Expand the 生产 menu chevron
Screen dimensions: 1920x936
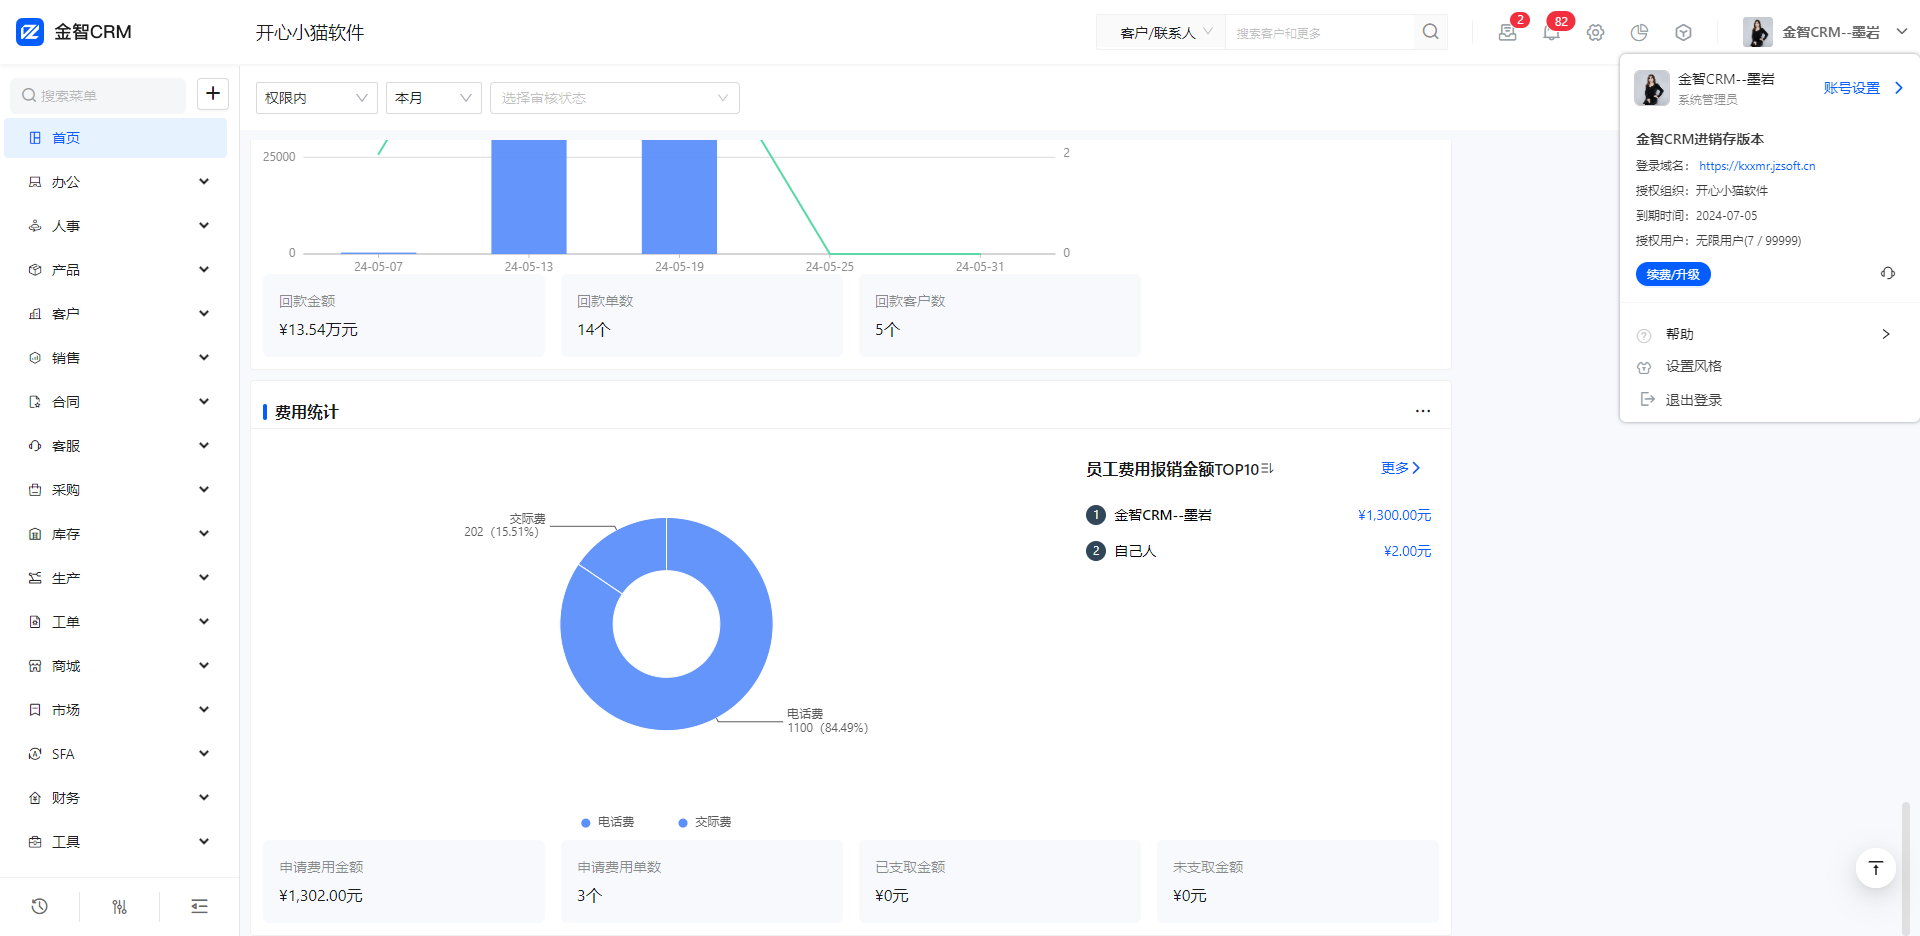coord(204,578)
